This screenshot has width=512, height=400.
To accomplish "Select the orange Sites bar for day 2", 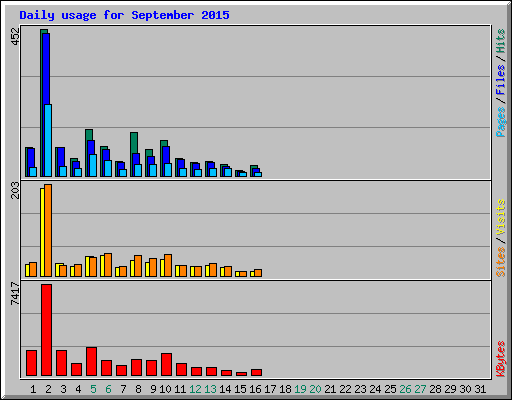I will [x=48, y=230].
